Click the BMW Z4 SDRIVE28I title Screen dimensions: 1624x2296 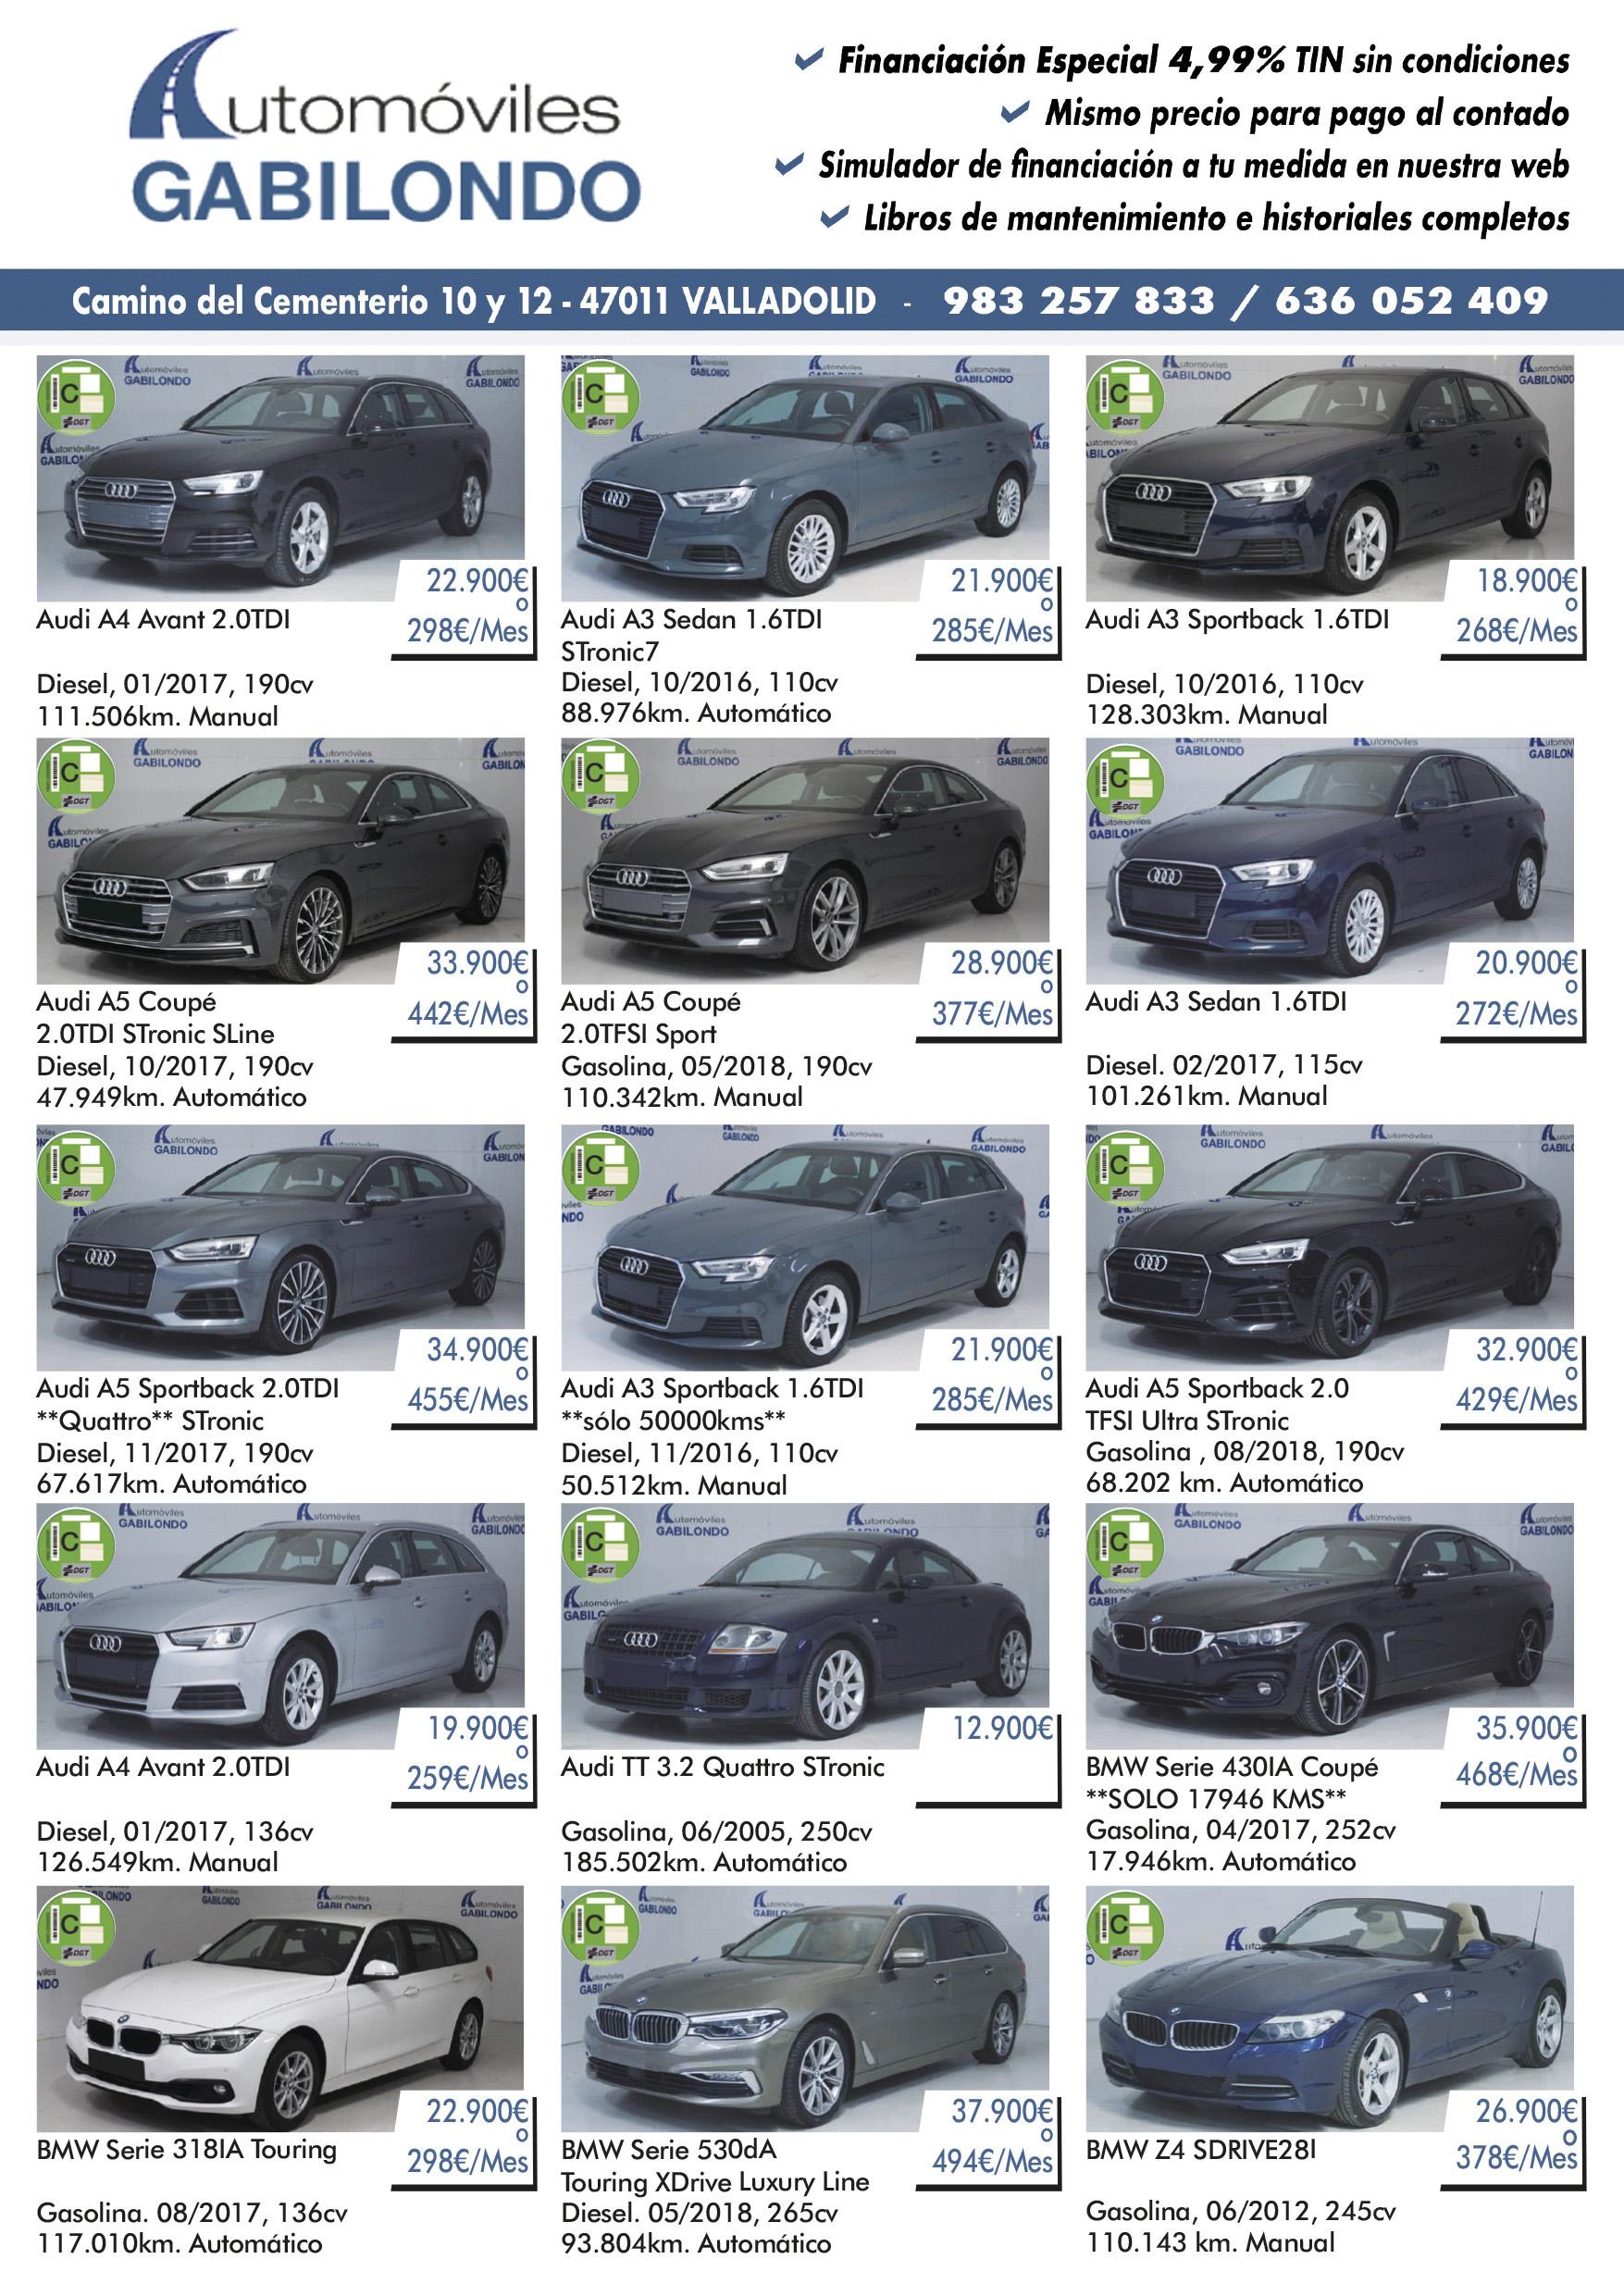click(1201, 2149)
